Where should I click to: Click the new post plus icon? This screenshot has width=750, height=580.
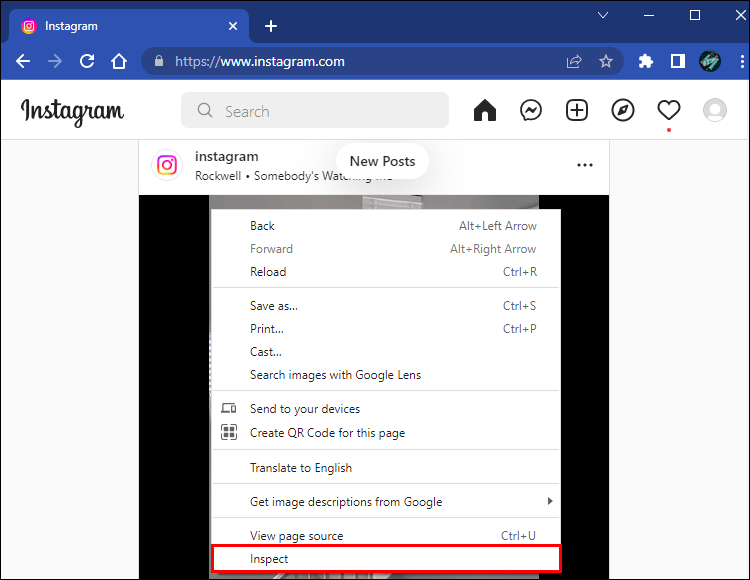click(577, 110)
